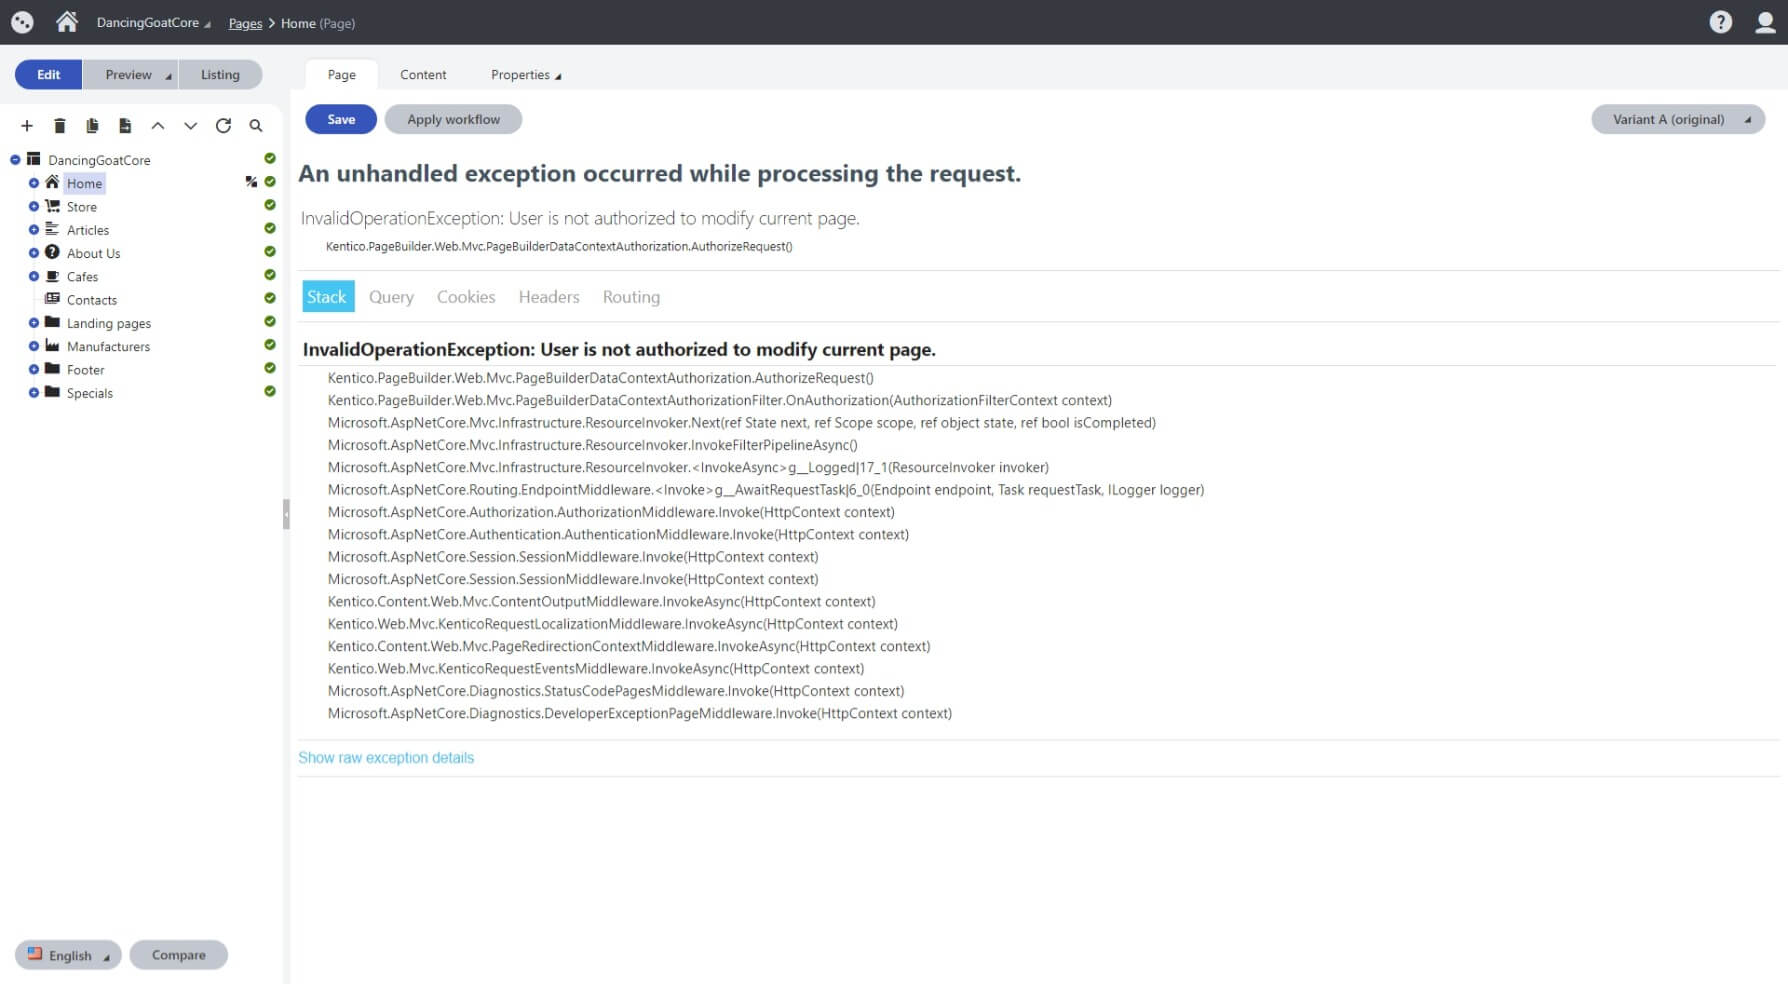
Task: Click the Compare button
Action: (178, 955)
